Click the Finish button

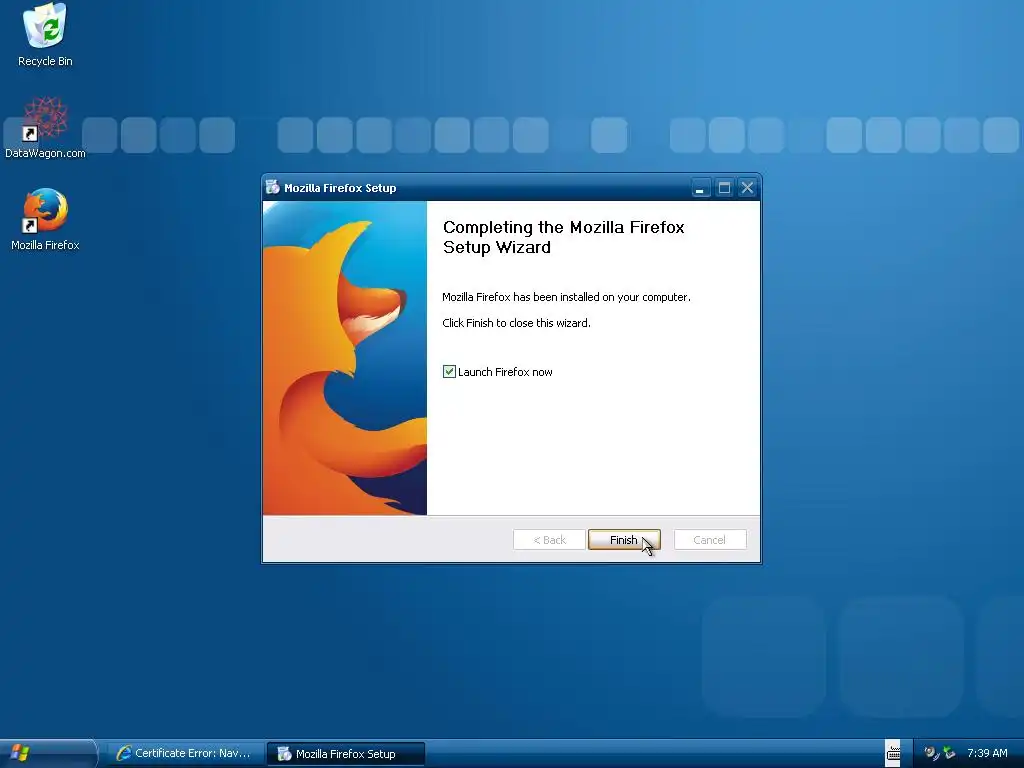(624, 539)
